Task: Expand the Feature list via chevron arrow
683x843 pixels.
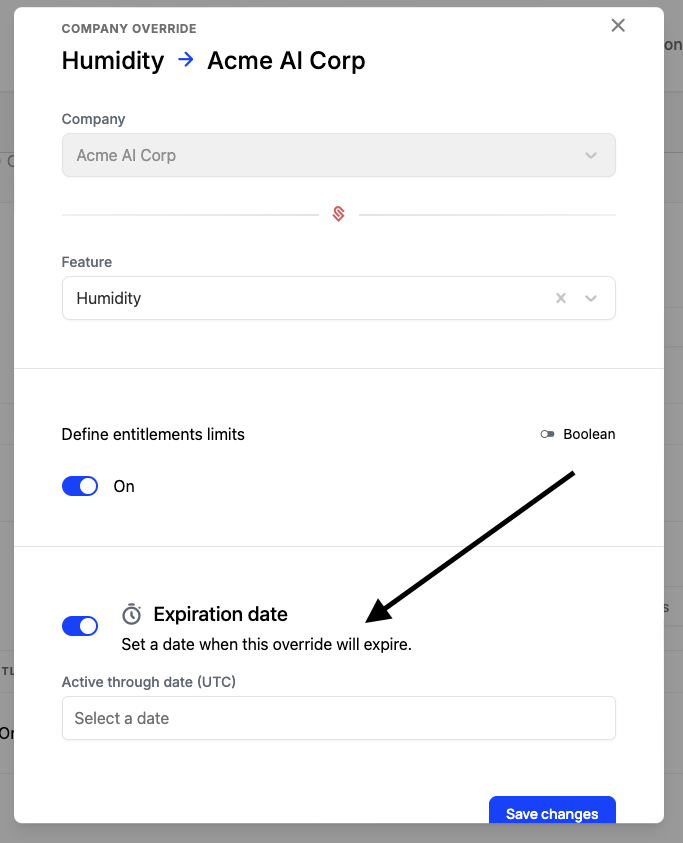Action: point(591,298)
